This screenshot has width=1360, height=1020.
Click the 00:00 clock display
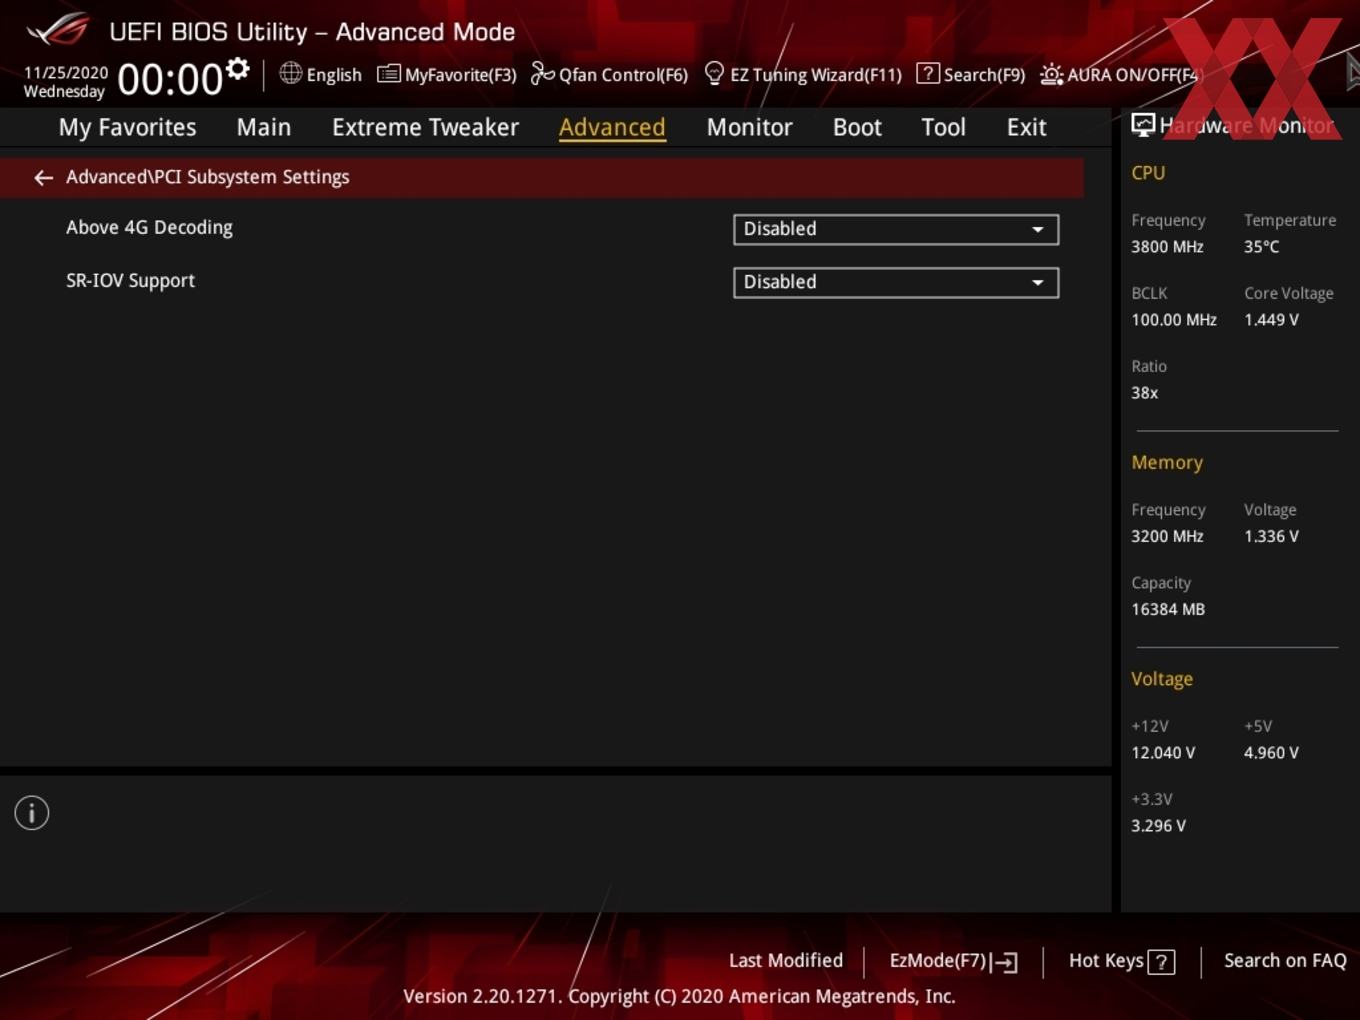[x=170, y=79]
